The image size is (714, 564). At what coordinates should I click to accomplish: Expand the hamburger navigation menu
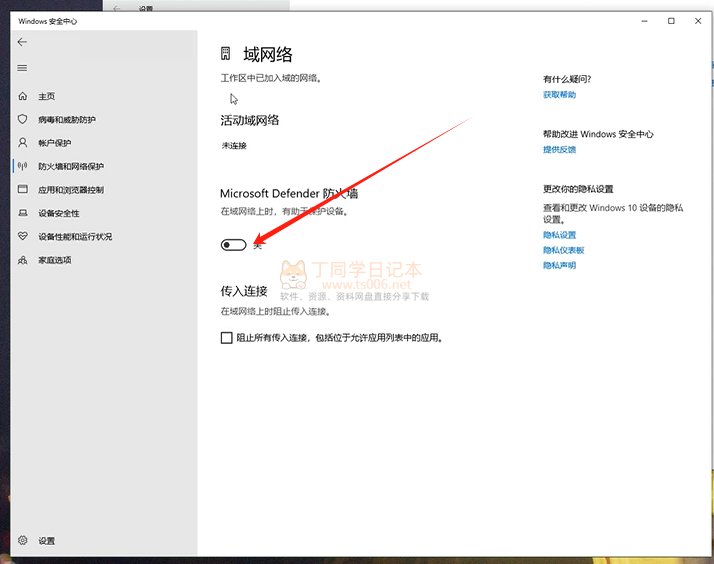point(22,68)
